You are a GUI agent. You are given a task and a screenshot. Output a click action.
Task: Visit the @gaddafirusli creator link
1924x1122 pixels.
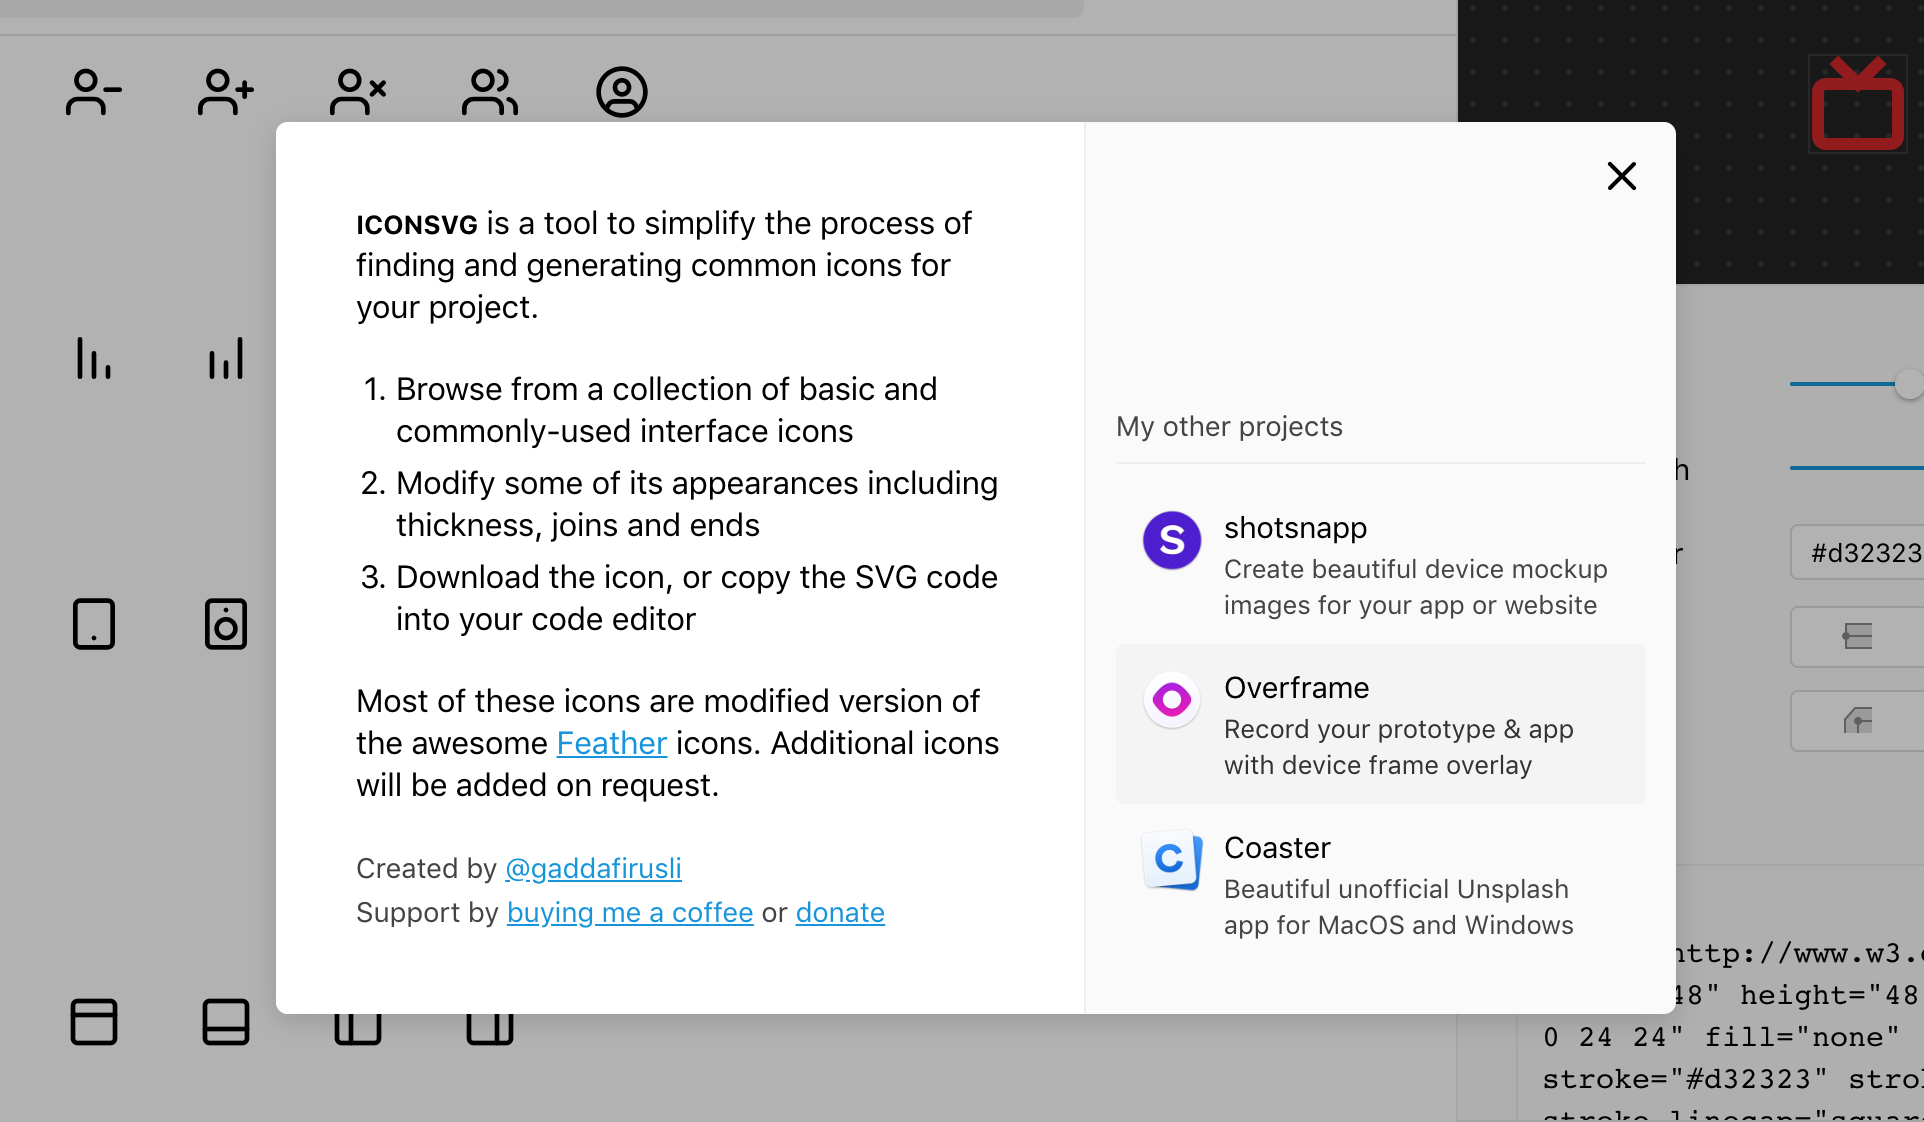point(593,868)
